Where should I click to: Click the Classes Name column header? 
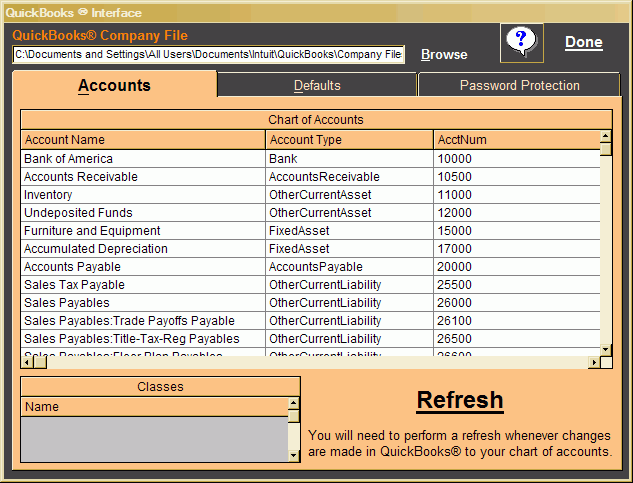(155, 407)
